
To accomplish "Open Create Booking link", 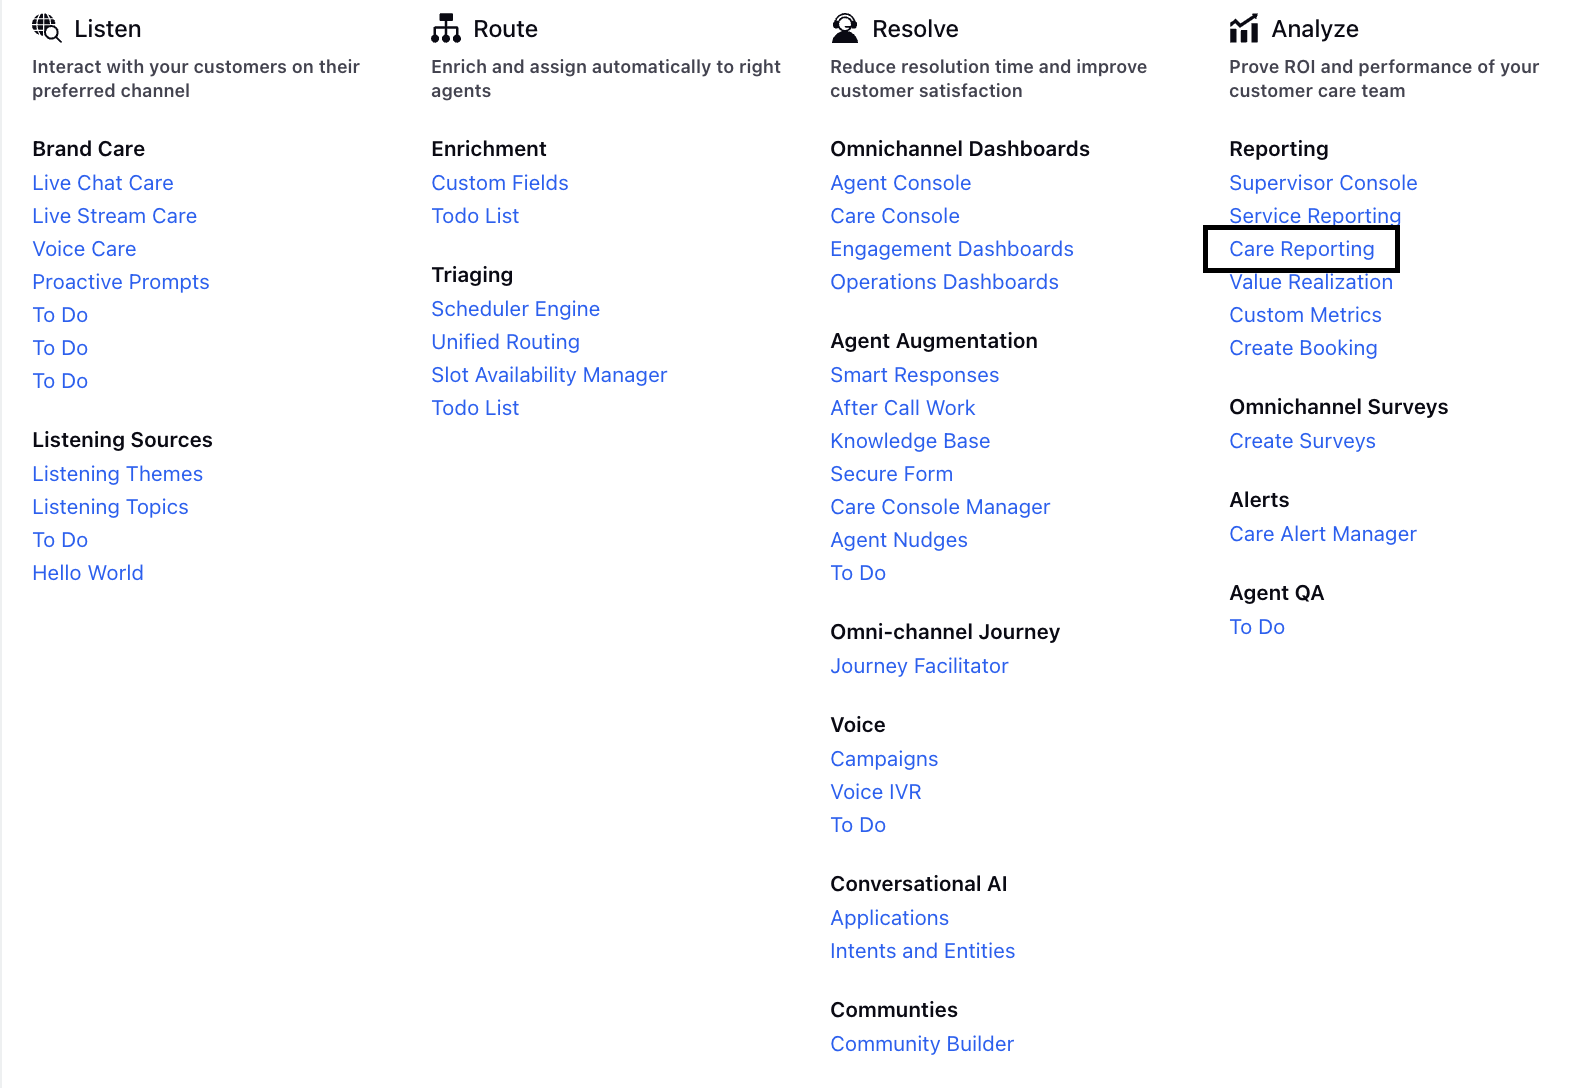I will point(1303,348).
